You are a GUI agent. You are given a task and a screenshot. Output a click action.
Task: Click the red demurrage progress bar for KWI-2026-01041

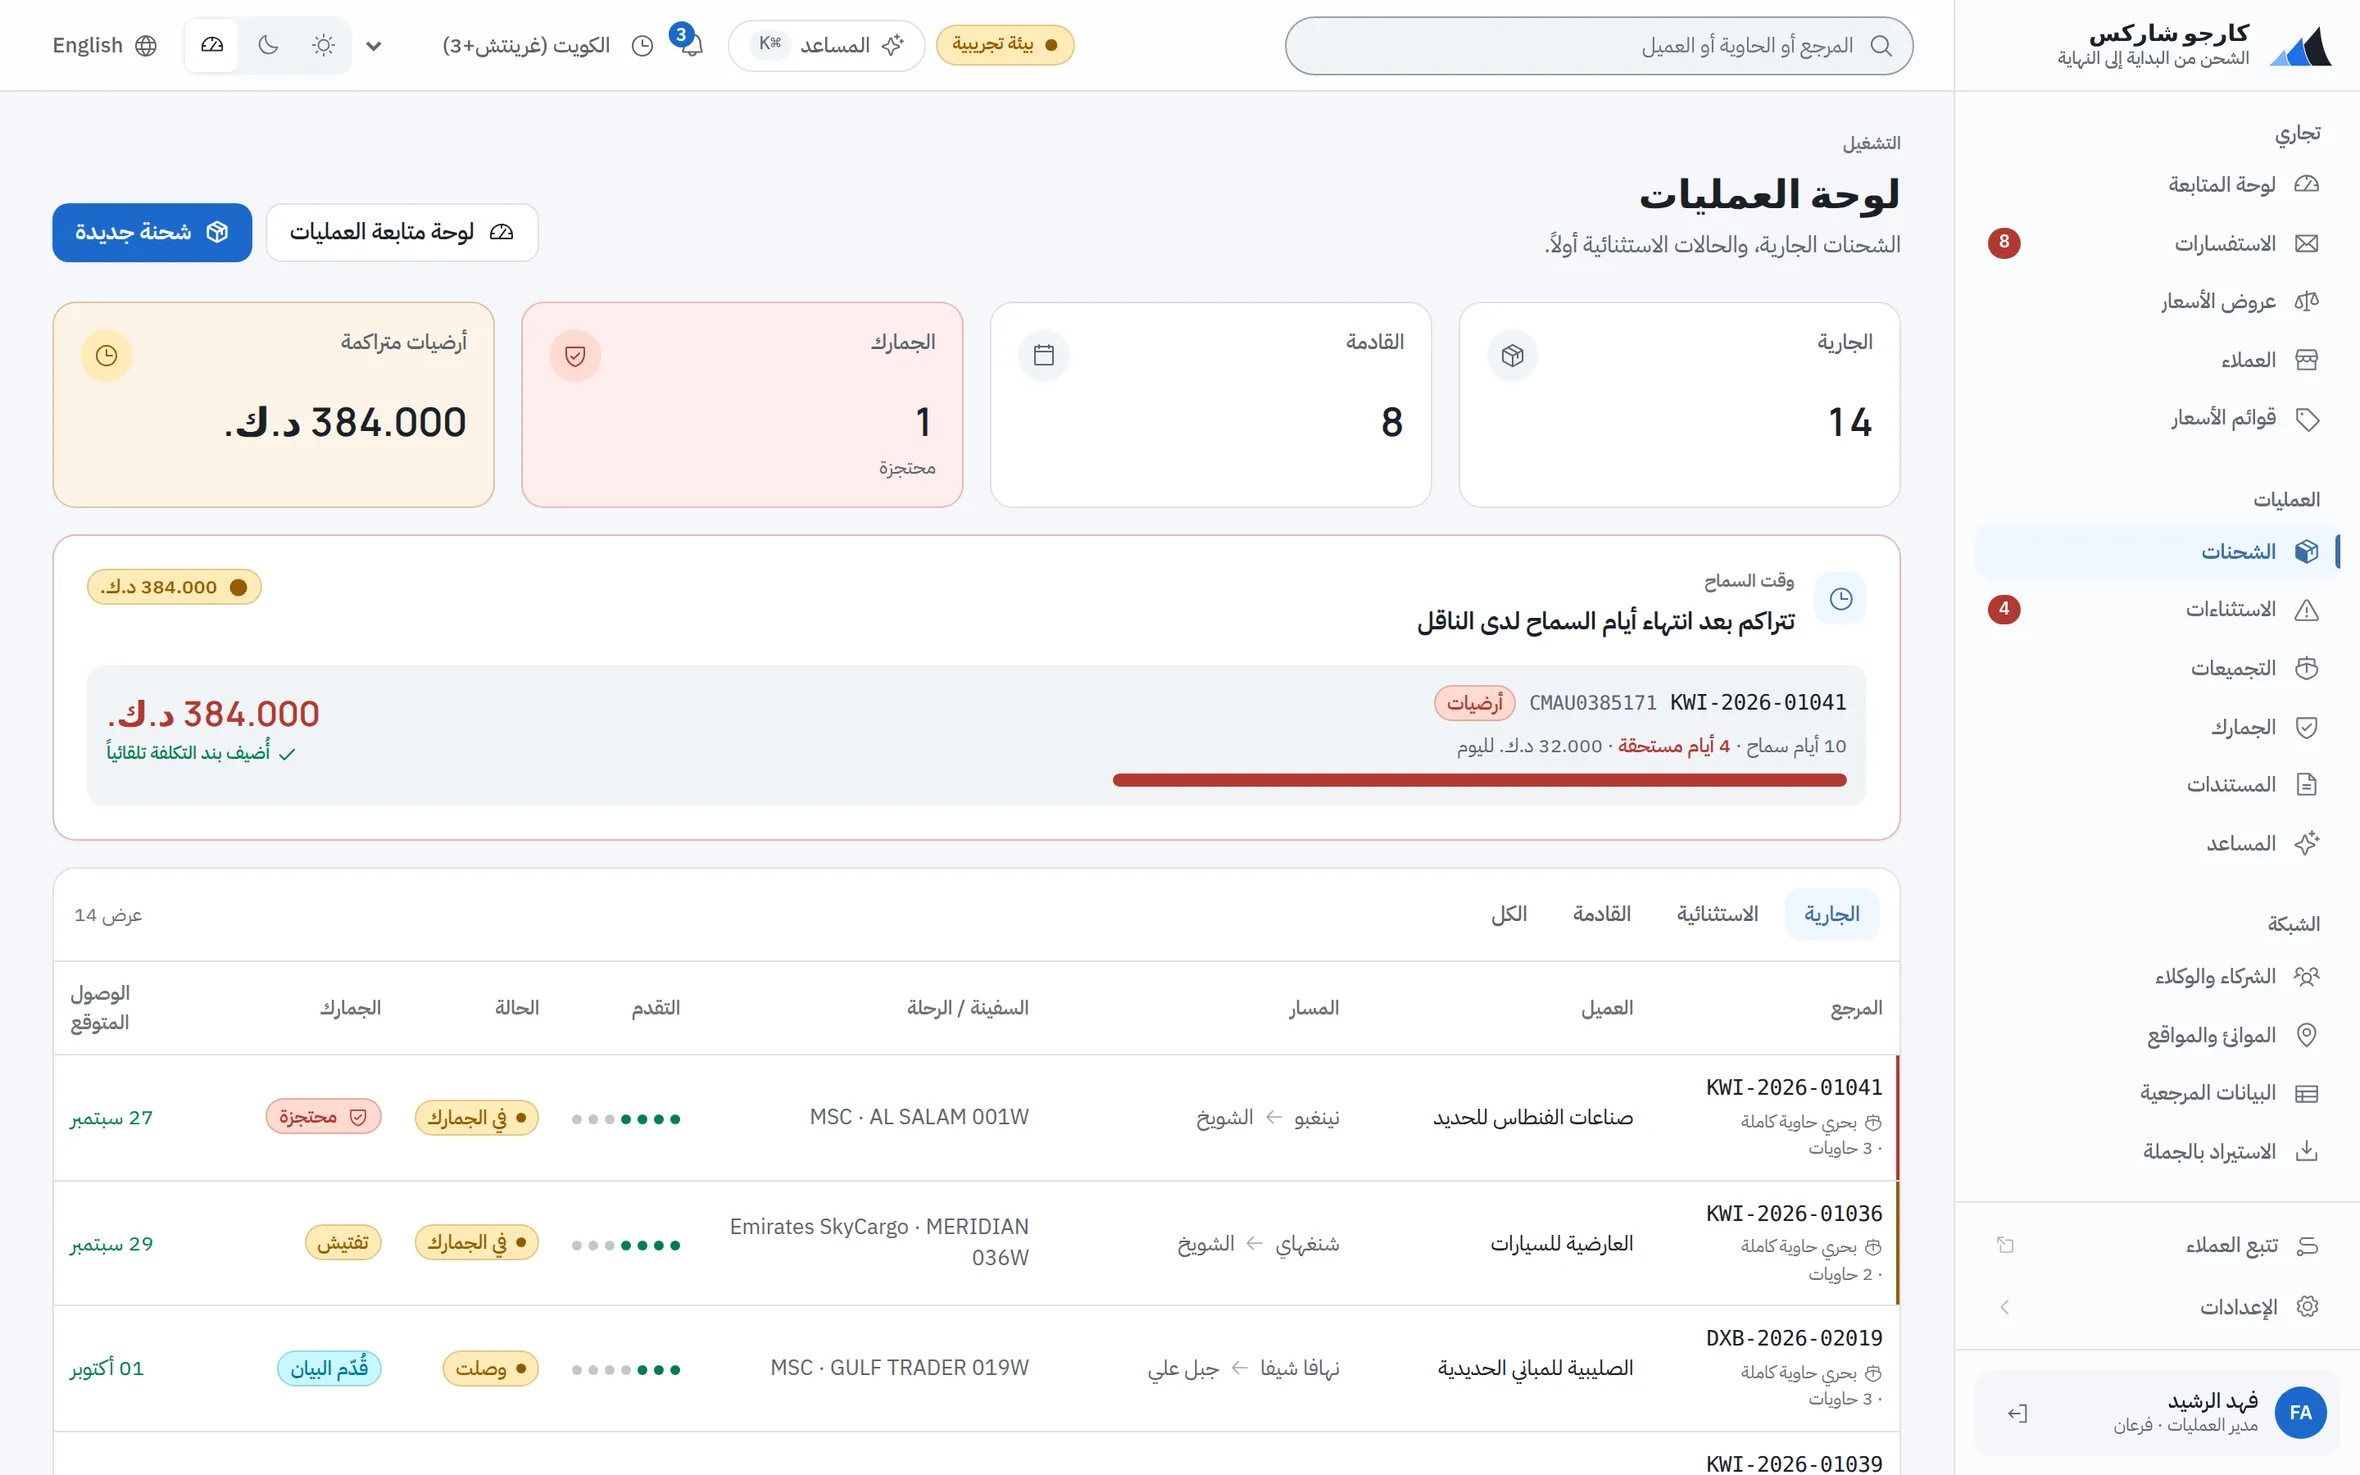coord(1479,780)
